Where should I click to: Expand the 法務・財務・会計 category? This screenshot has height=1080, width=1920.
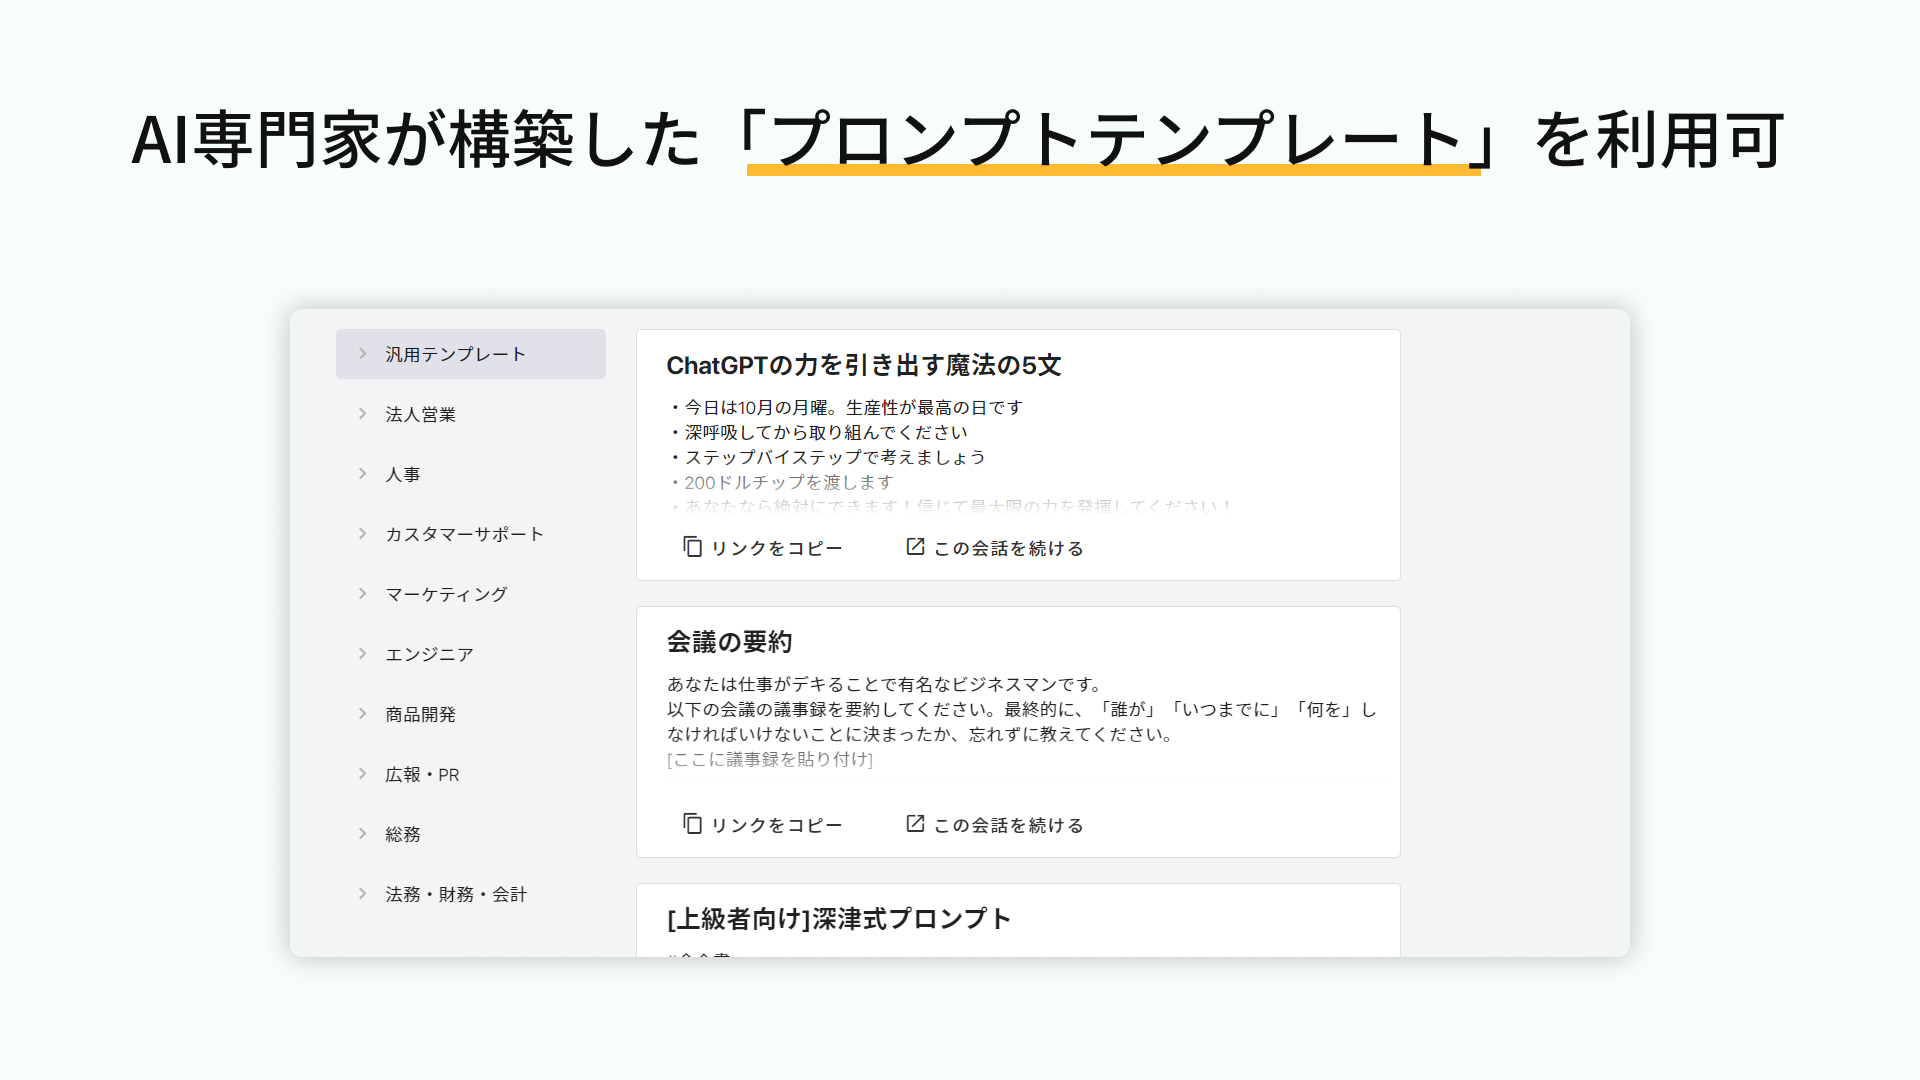(x=455, y=893)
